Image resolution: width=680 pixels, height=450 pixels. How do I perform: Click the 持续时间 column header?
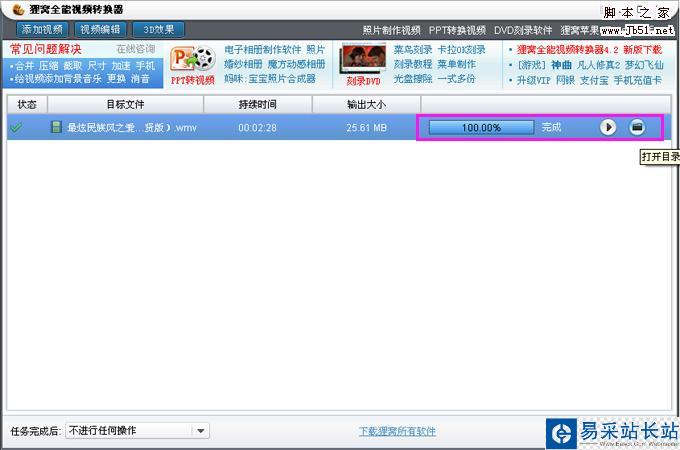click(258, 104)
